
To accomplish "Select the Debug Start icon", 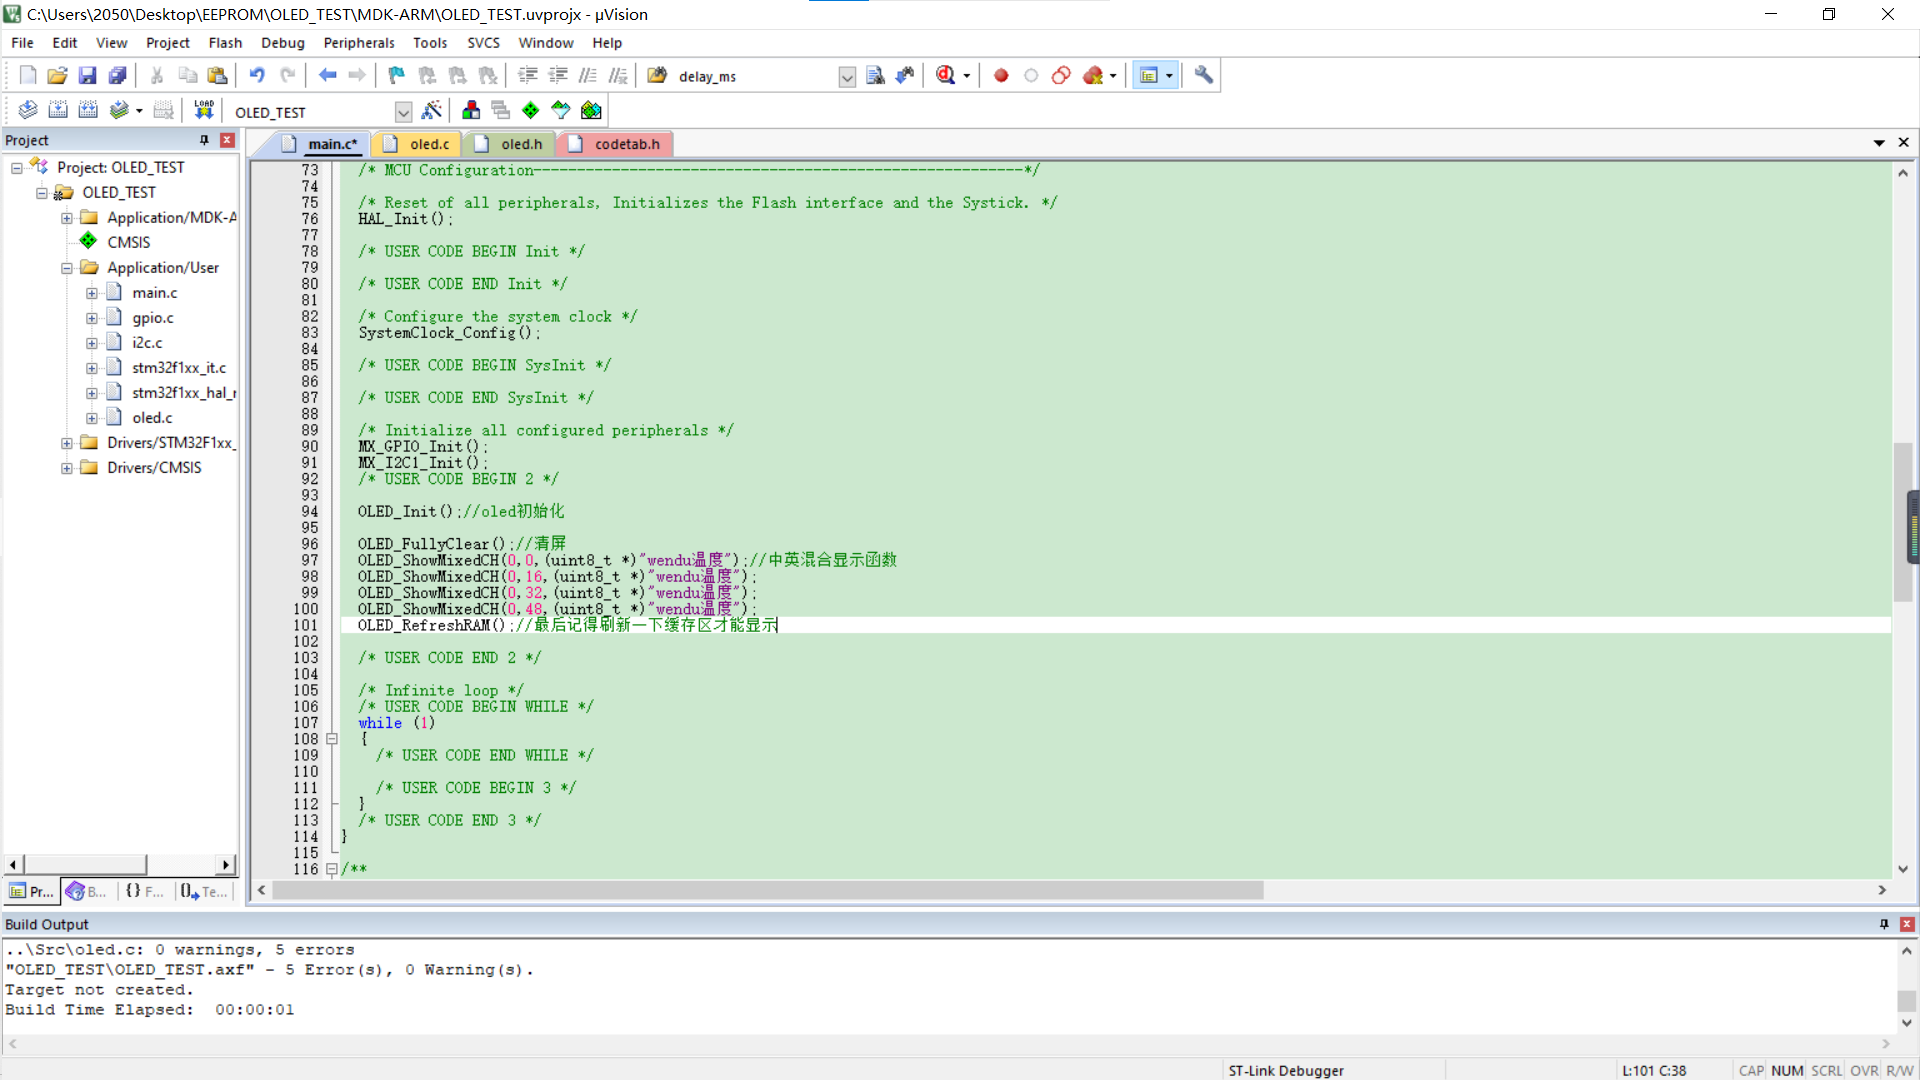I will 944,75.
